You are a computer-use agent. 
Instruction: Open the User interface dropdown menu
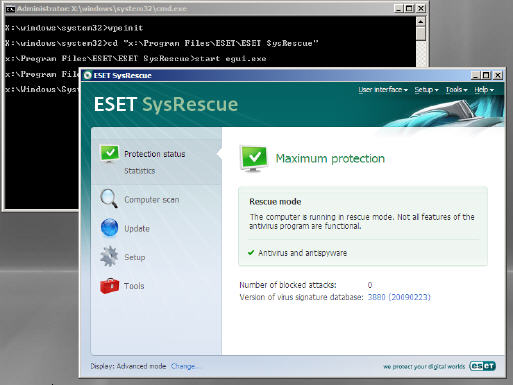click(383, 90)
